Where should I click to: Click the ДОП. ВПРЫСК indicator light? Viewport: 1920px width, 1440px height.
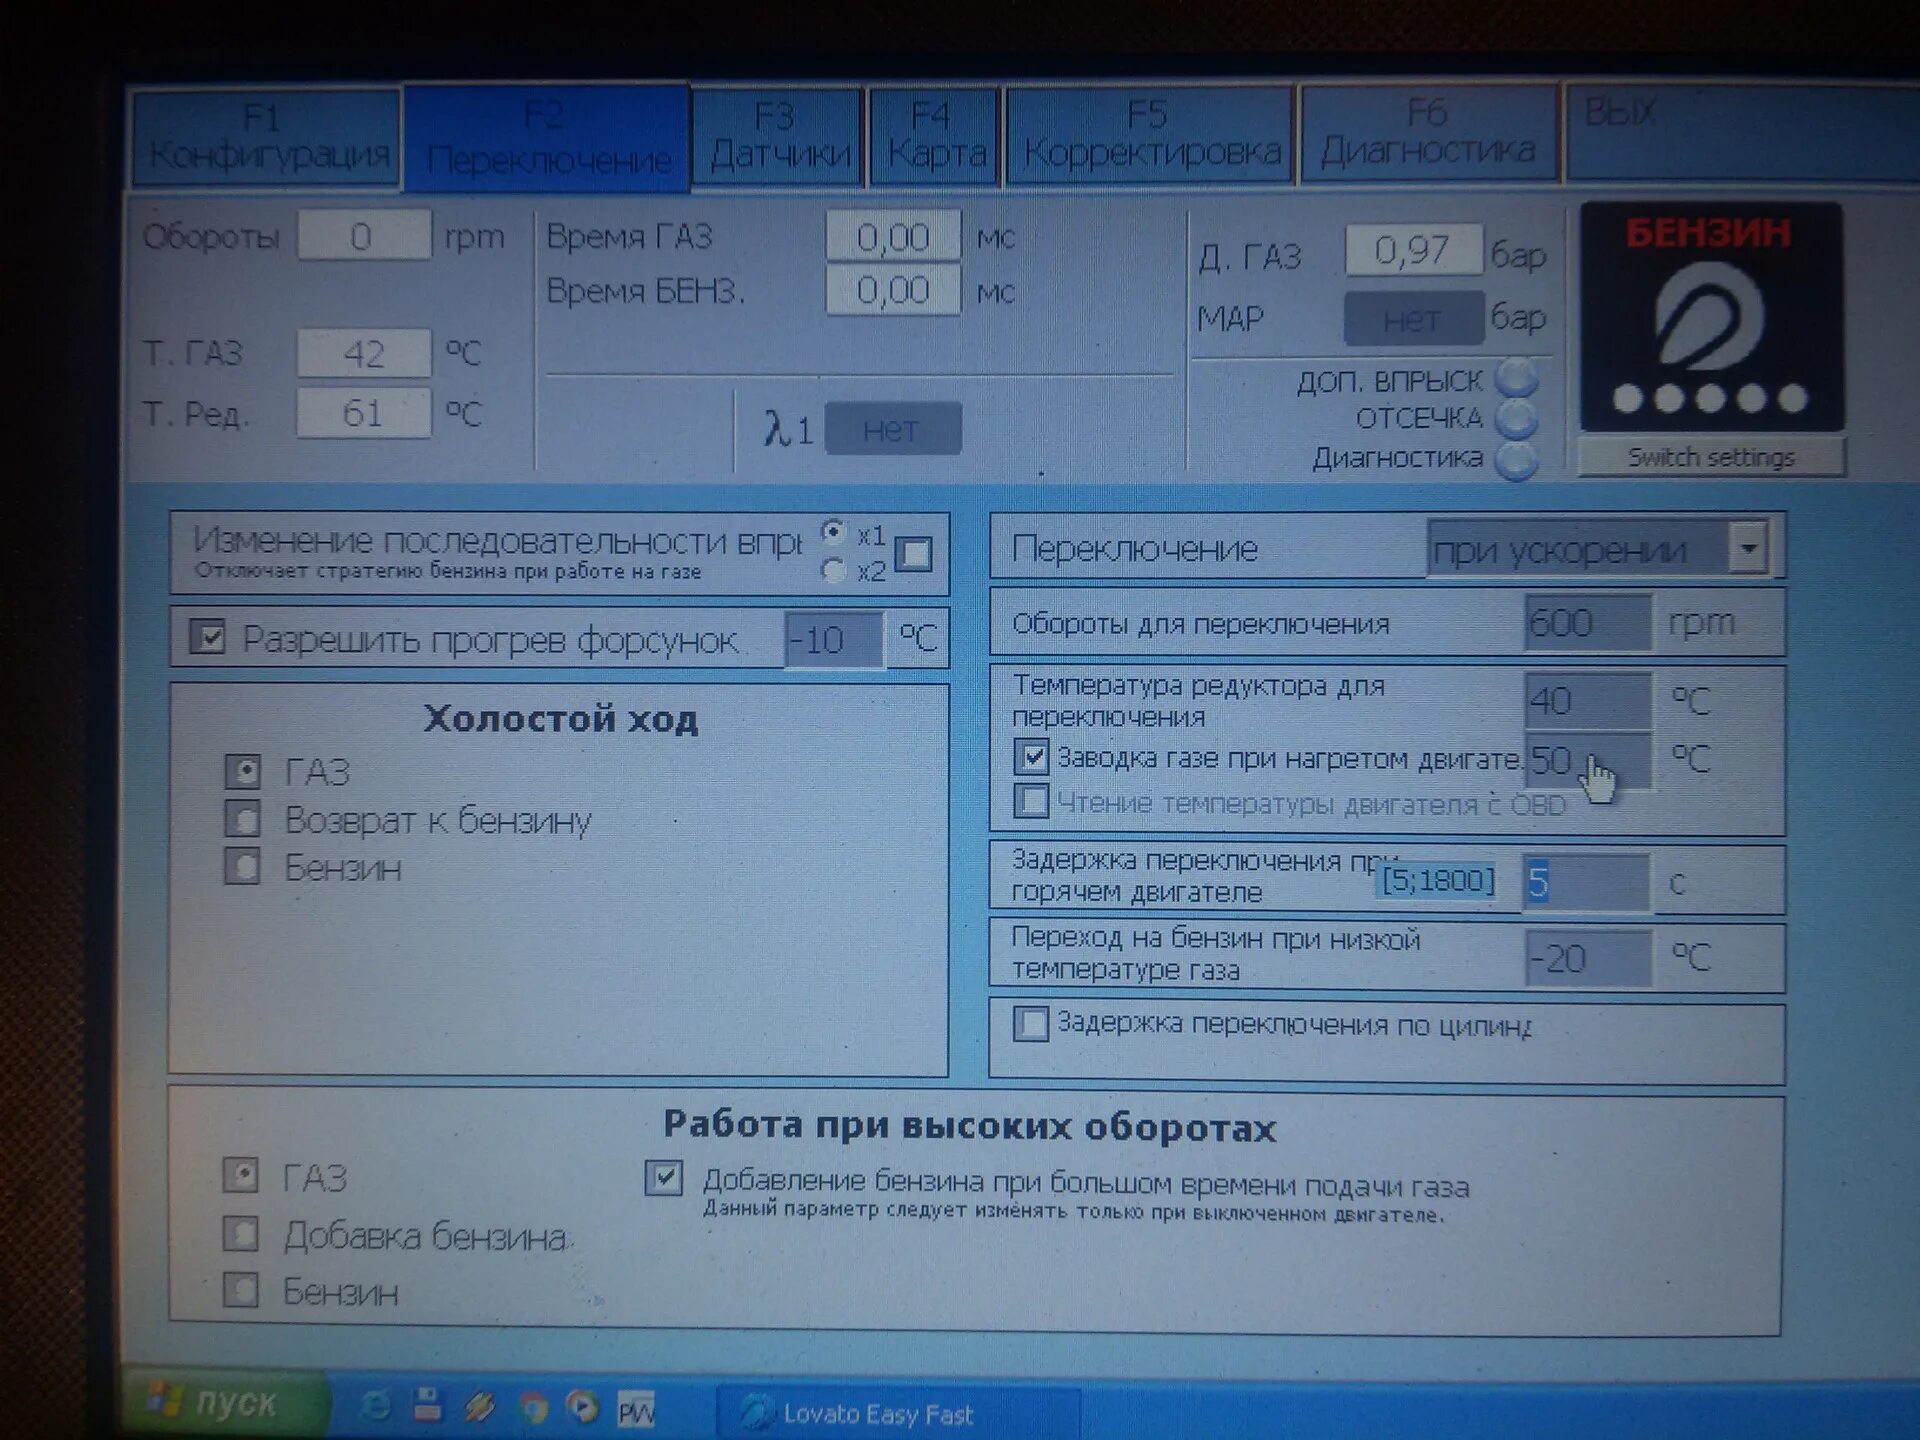(1517, 378)
